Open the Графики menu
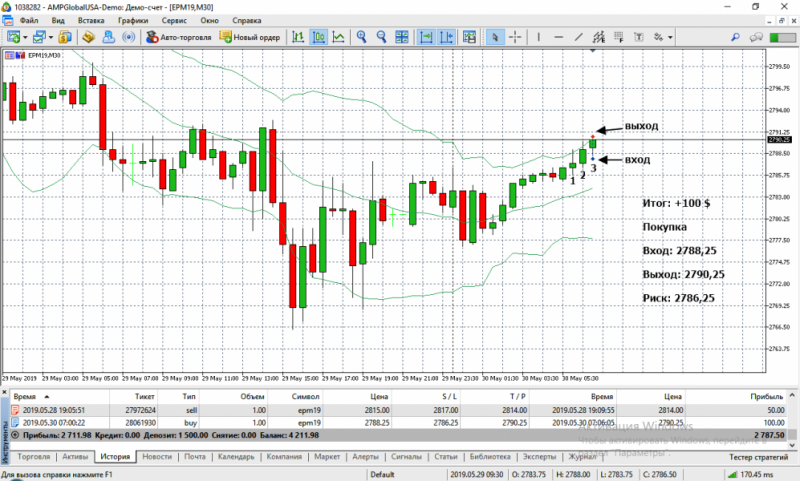 tap(133, 20)
